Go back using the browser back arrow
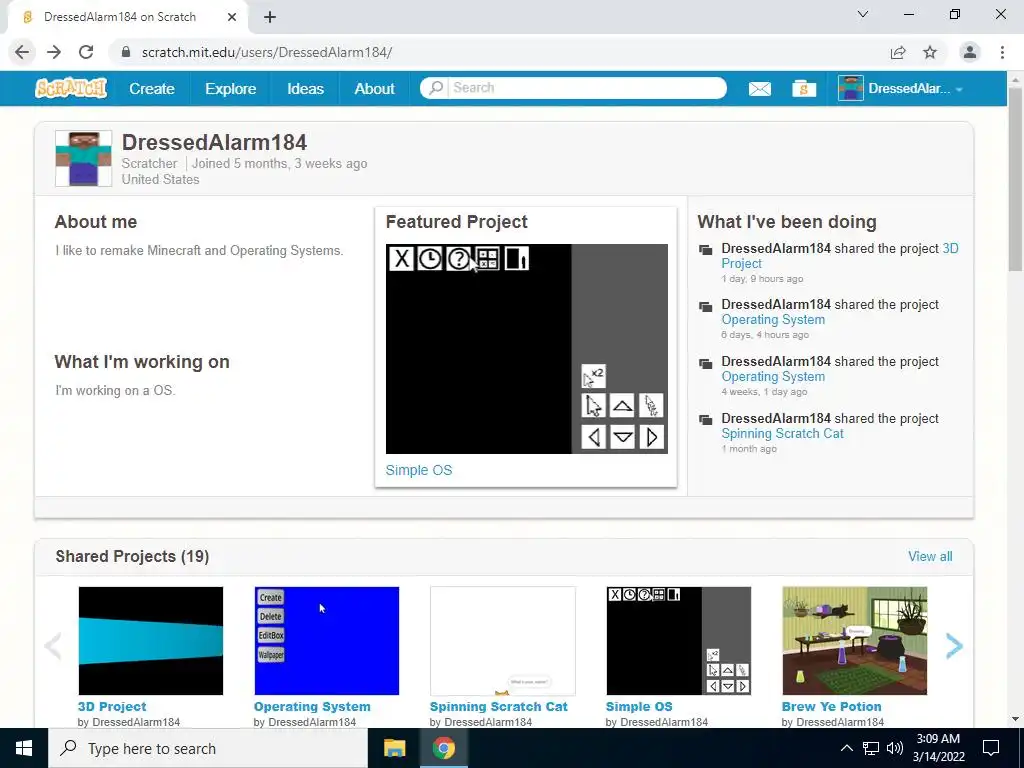The height and width of the screenshot is (768, 1024). (x=22, y=52)
